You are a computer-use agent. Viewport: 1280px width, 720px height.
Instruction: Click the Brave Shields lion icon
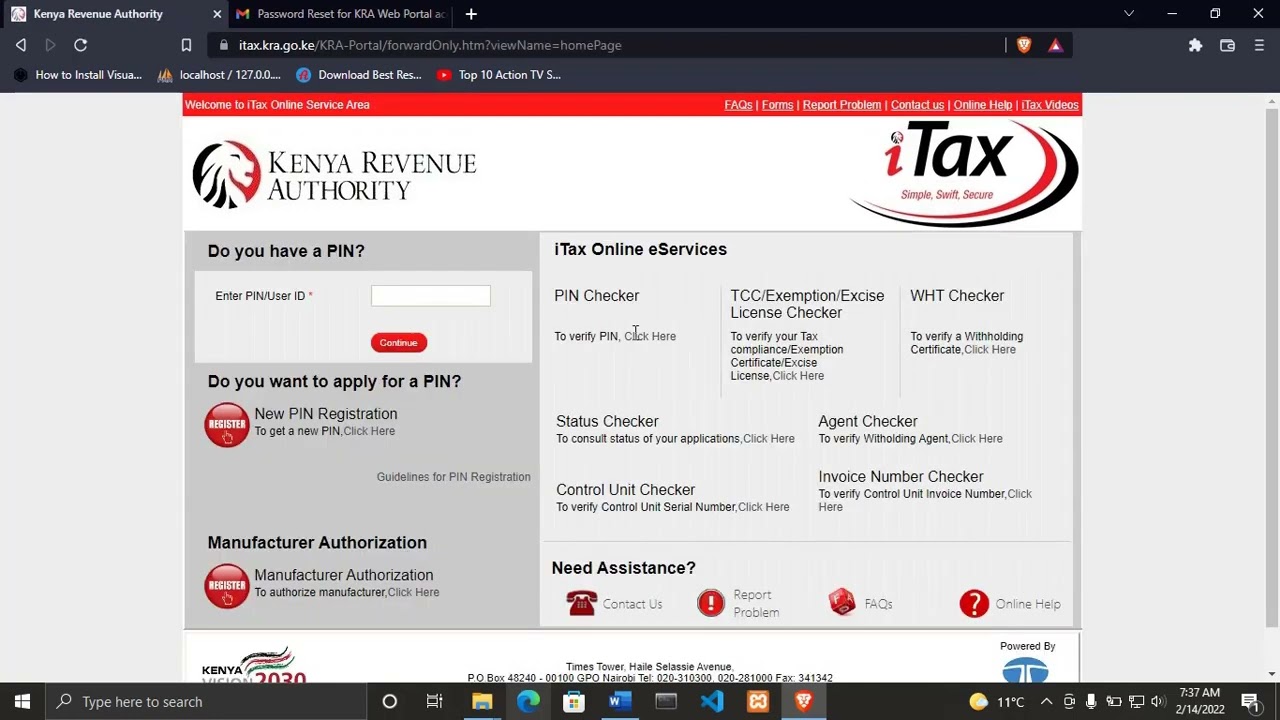pyautogui.click(x=1024, y=45)
